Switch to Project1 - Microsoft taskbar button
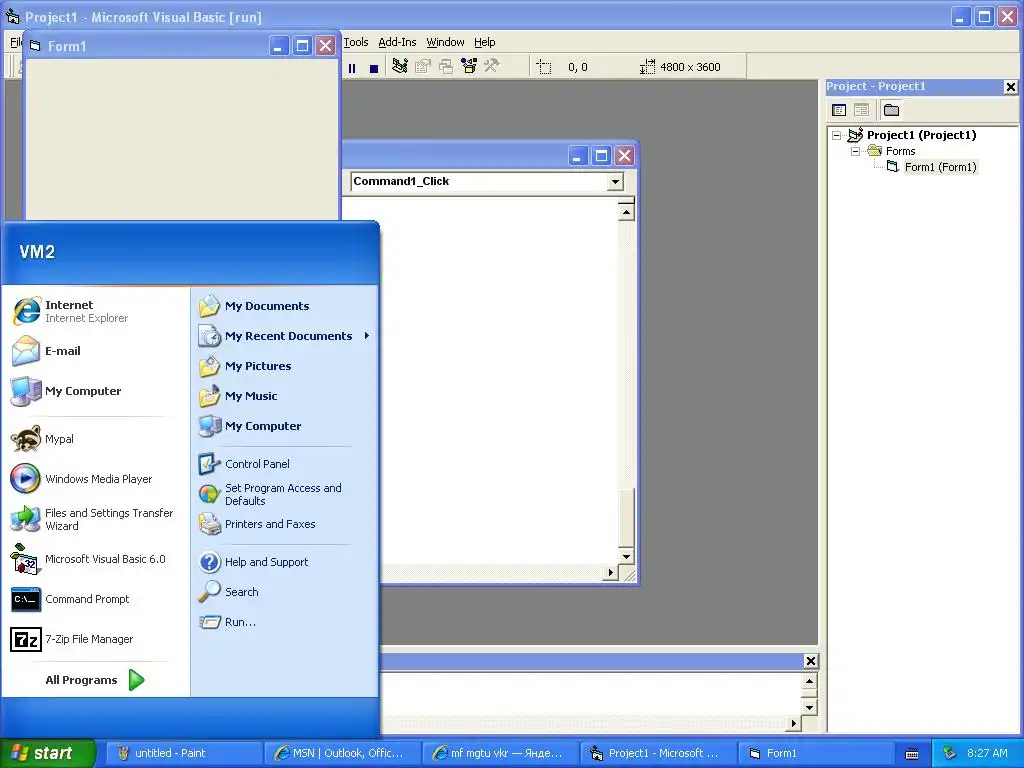Viewport: 1024px width, 768px height. 658,753
